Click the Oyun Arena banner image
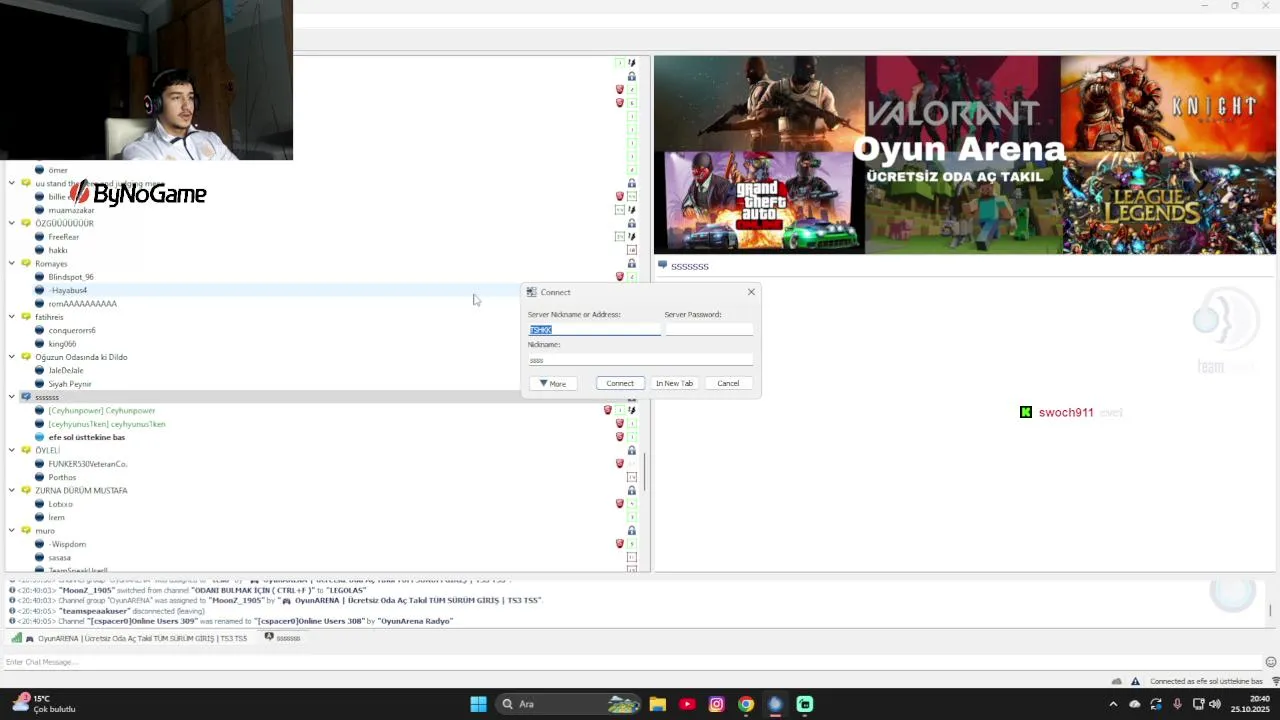 (965, 155)
